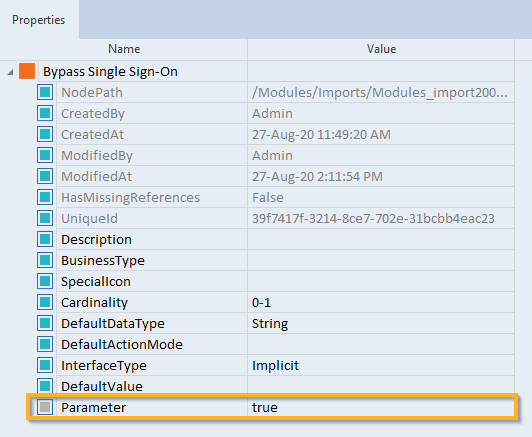Image resolution: width=532 pixels, height=437 pixels.
Task: Click the Value column header
Action: click(381, 49)
